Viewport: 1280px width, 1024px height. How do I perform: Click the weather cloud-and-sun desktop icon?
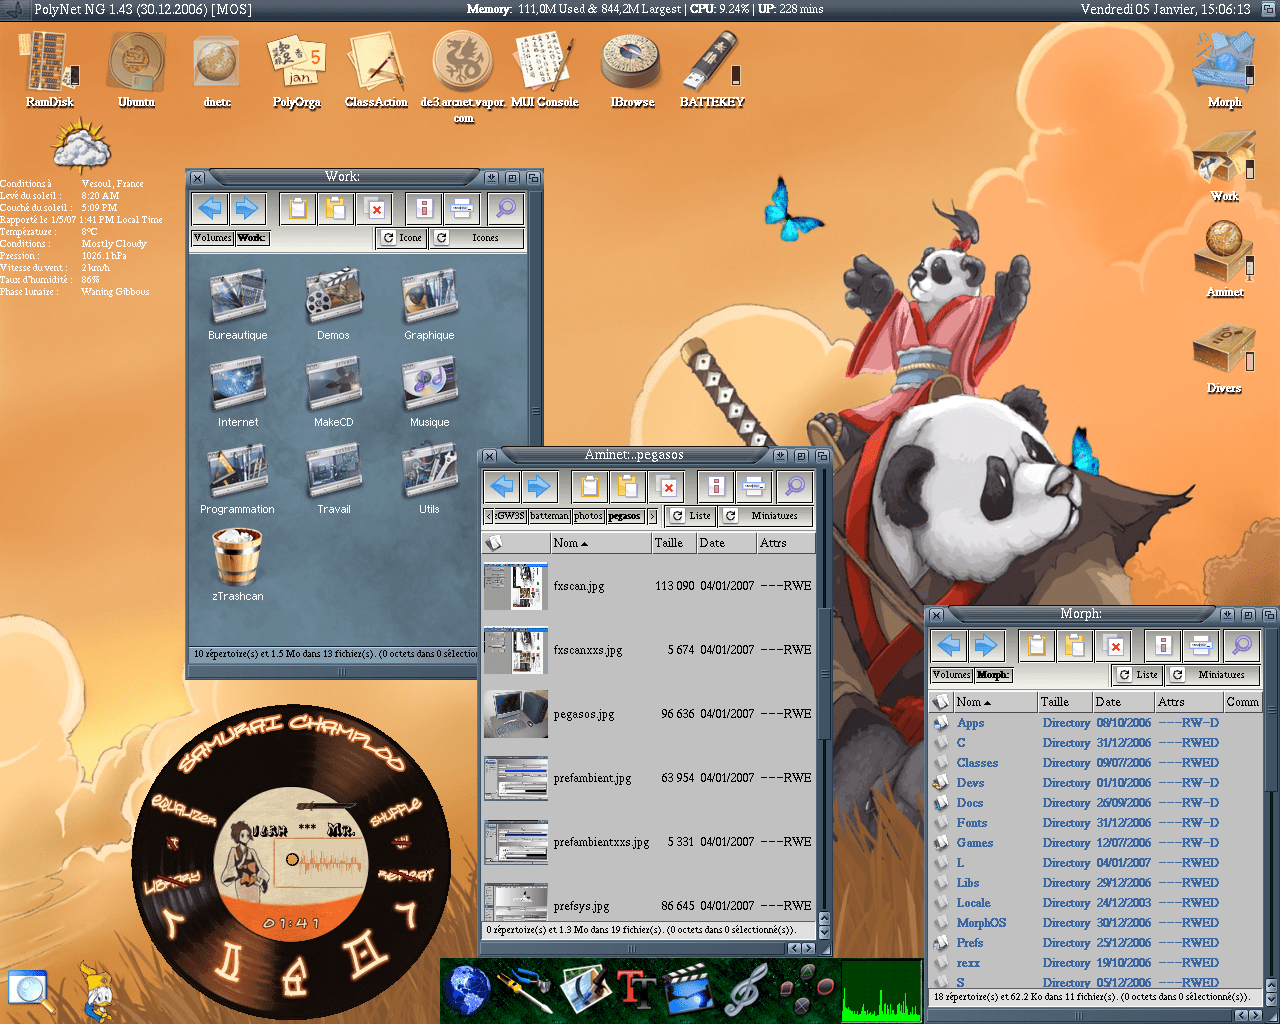coord(80,145)
